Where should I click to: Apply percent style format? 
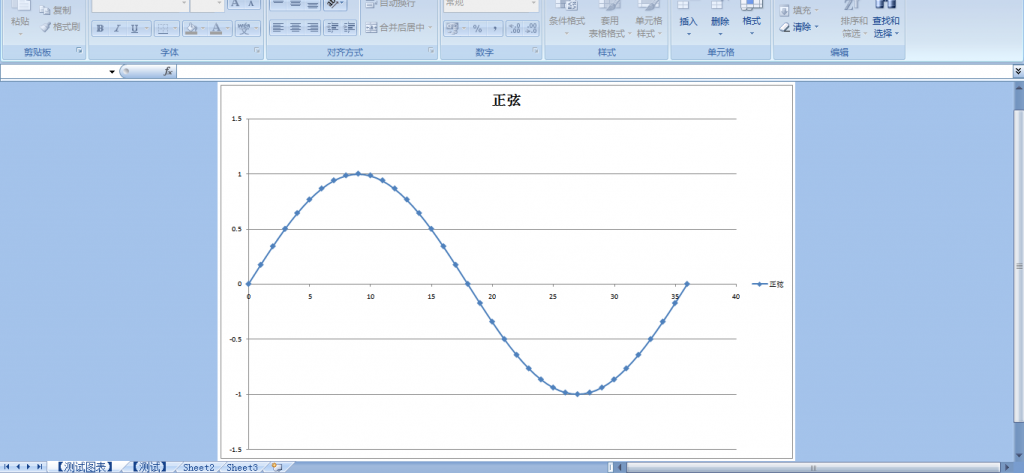[477, 29]
